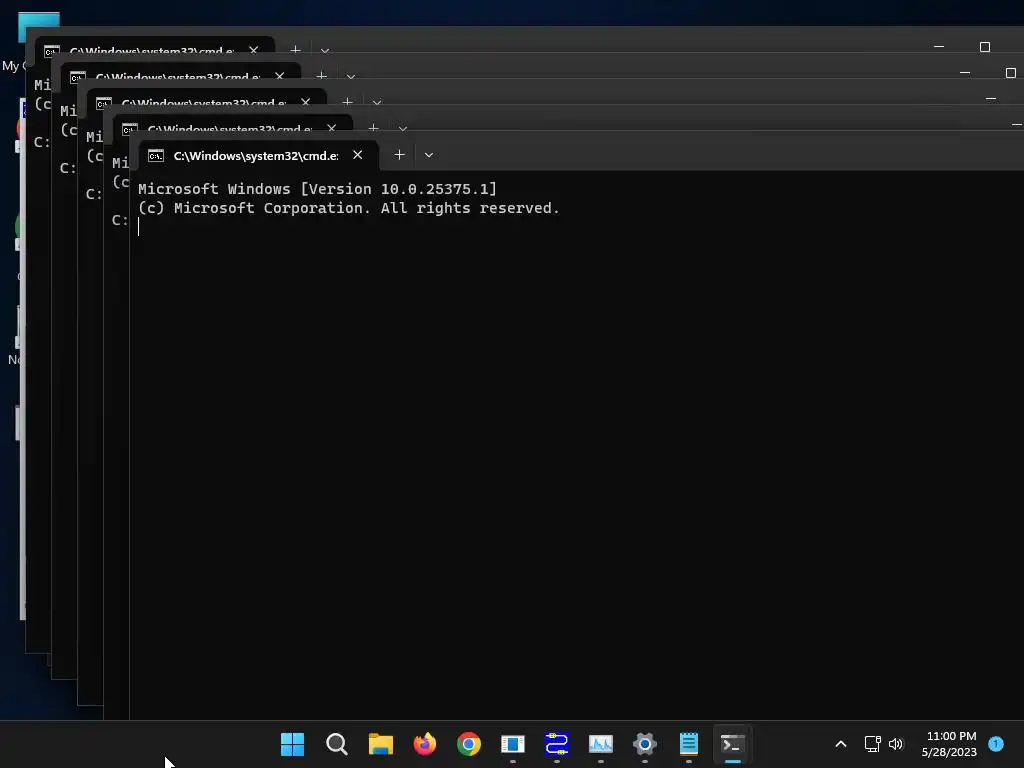This screenshot has height=768, width=1024.
Task: Close the tab of the terminal directly behind front
Action: click(332, 128)
